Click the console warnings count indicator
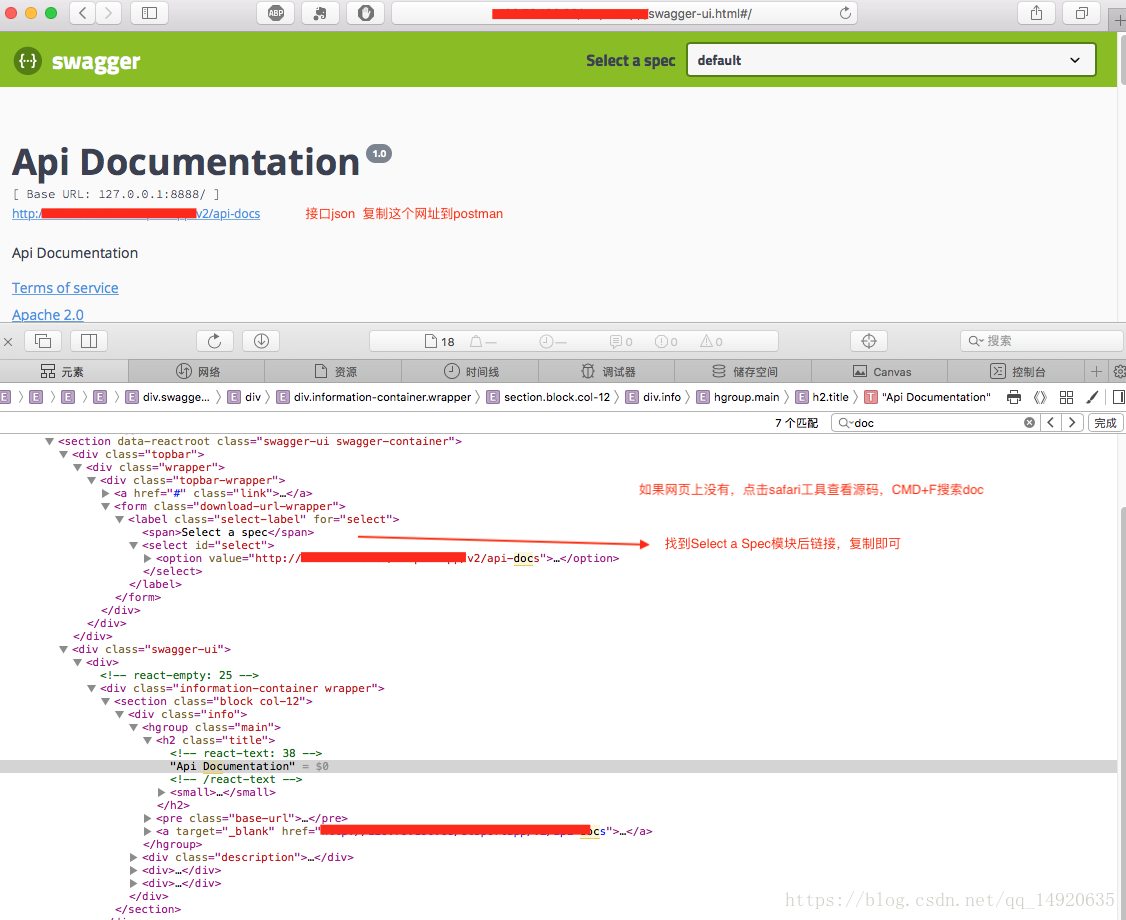This screenshot has height=920, width=1126. (x=712, y=342)
